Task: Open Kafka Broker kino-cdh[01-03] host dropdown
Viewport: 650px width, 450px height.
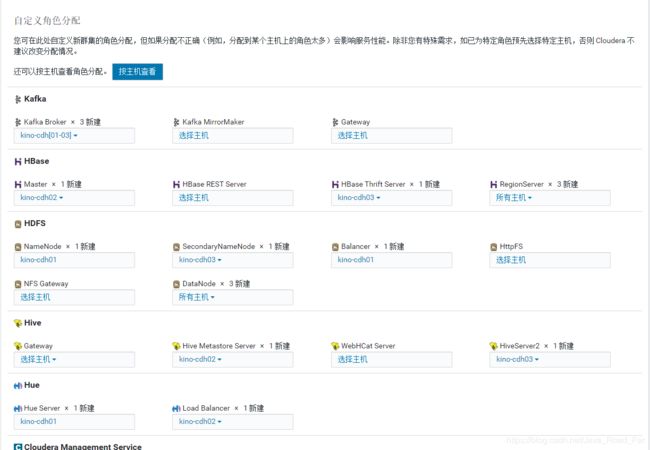Action: point(74,135)
